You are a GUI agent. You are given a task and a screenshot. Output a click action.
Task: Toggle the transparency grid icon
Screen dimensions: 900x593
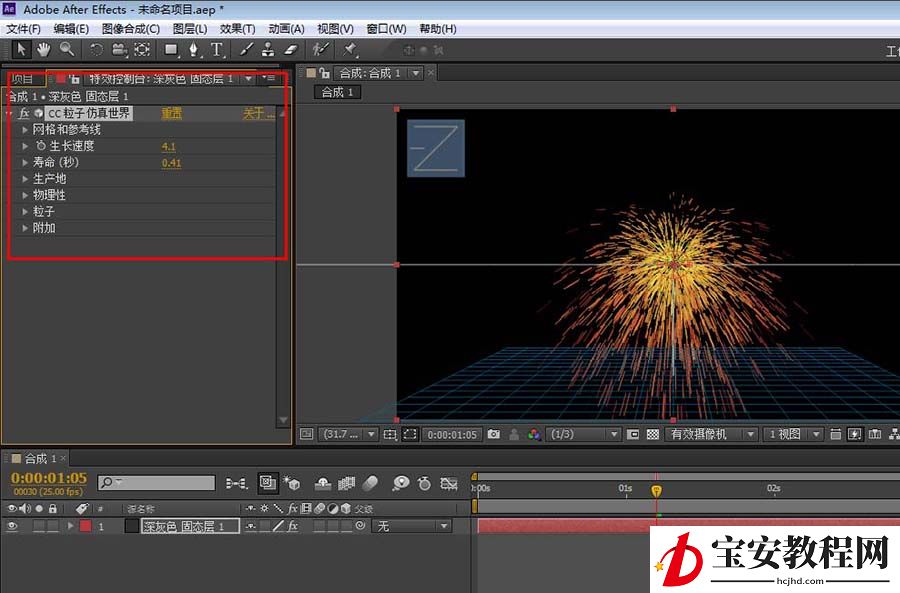[653, 435]
